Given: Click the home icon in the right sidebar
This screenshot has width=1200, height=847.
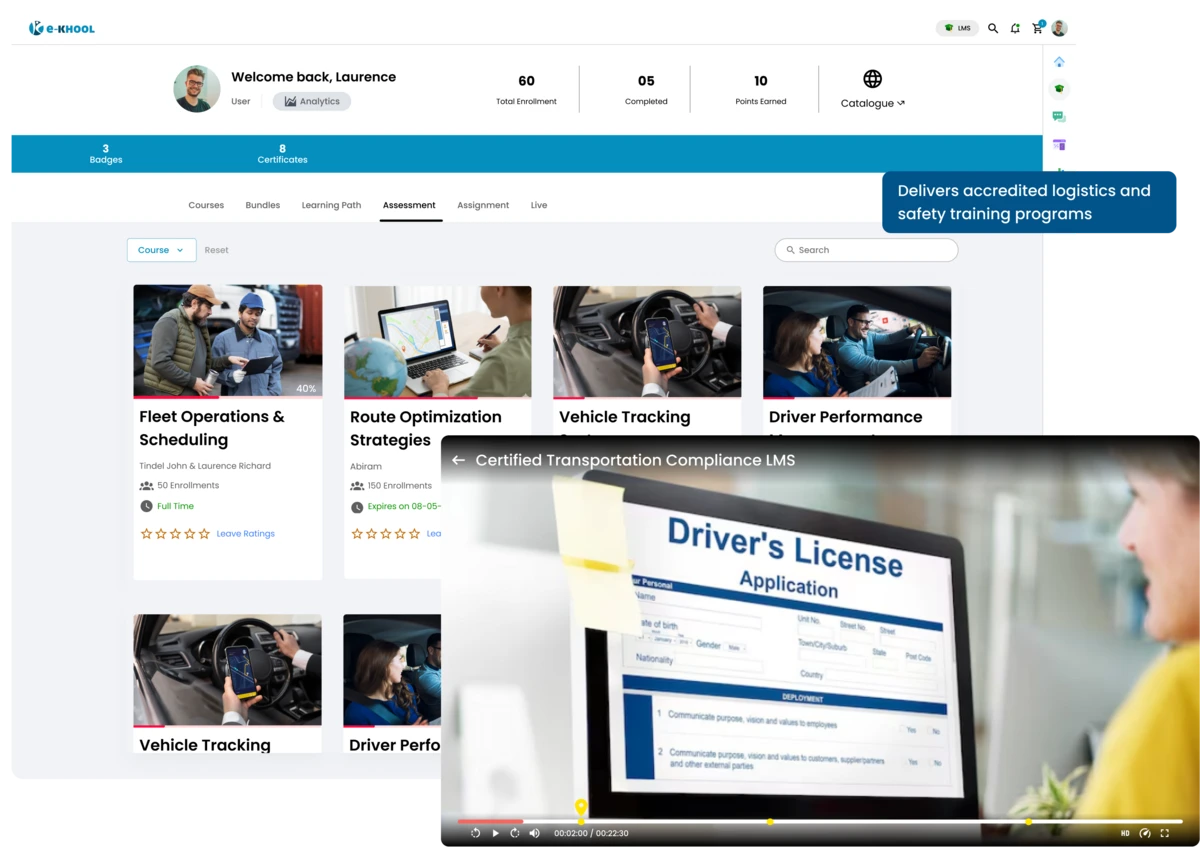Looking at the screenshot, I should pos(1059,62).
